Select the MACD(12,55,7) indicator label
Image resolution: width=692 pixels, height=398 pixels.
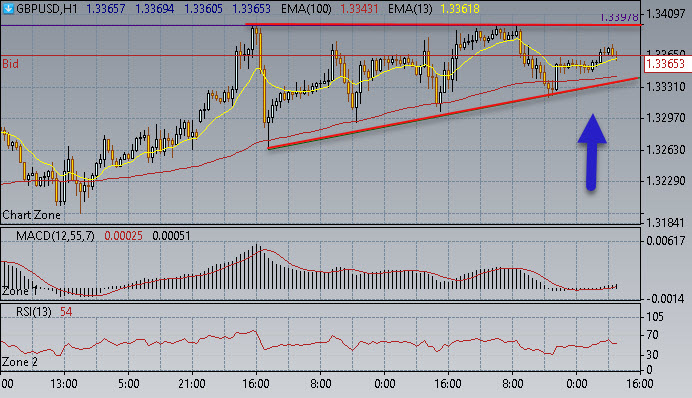(55, 236)
